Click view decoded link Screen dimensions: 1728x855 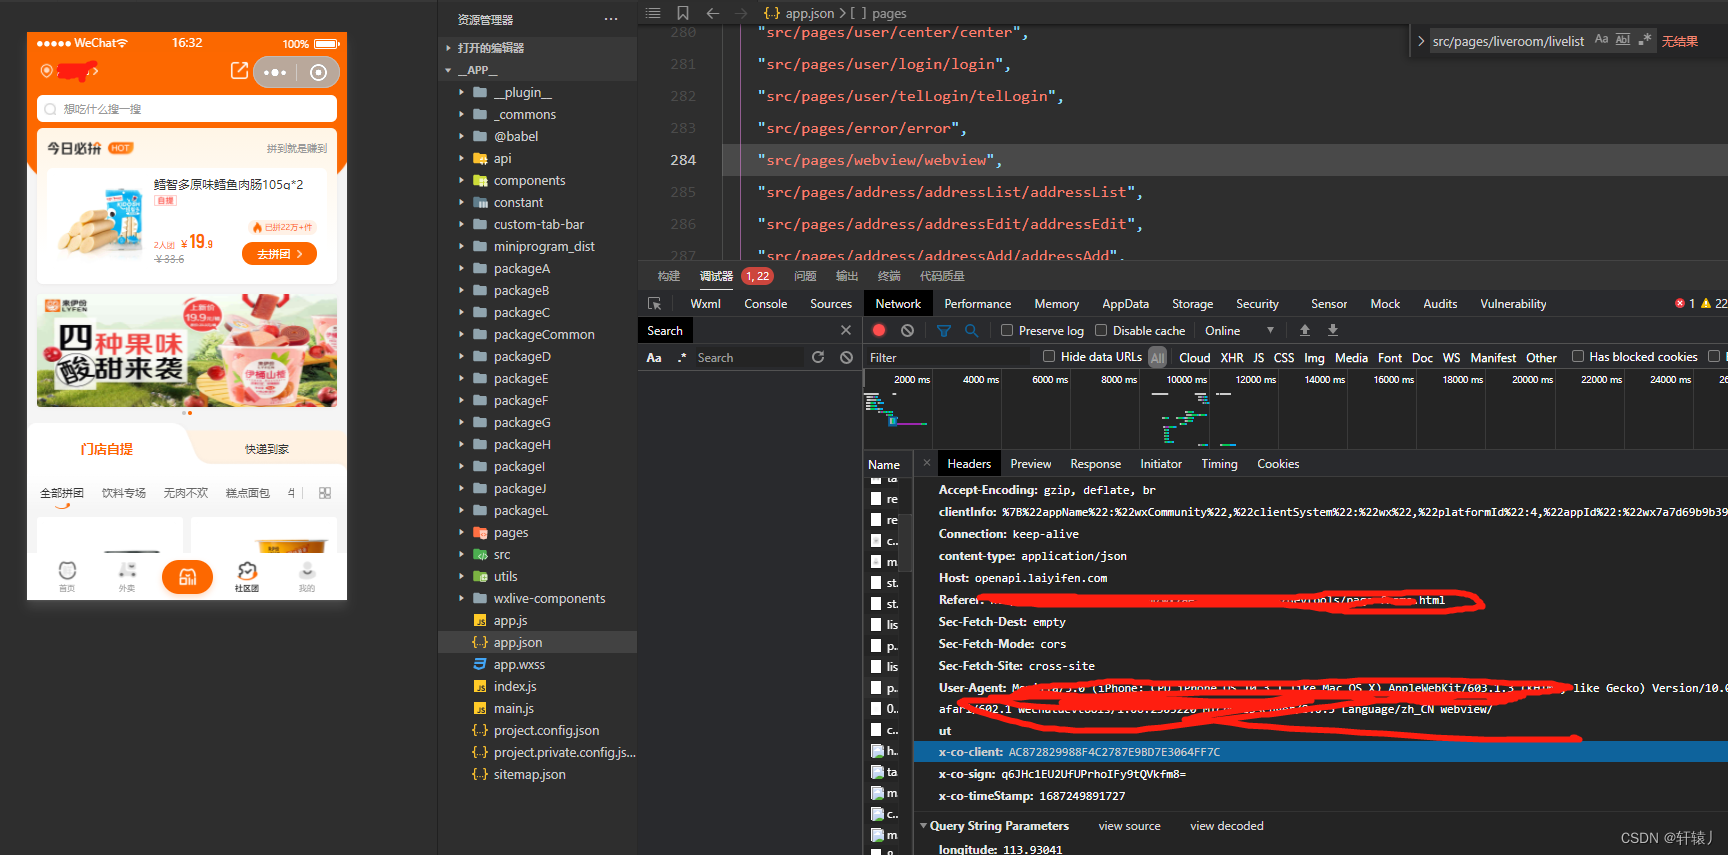pos(1226,825)
